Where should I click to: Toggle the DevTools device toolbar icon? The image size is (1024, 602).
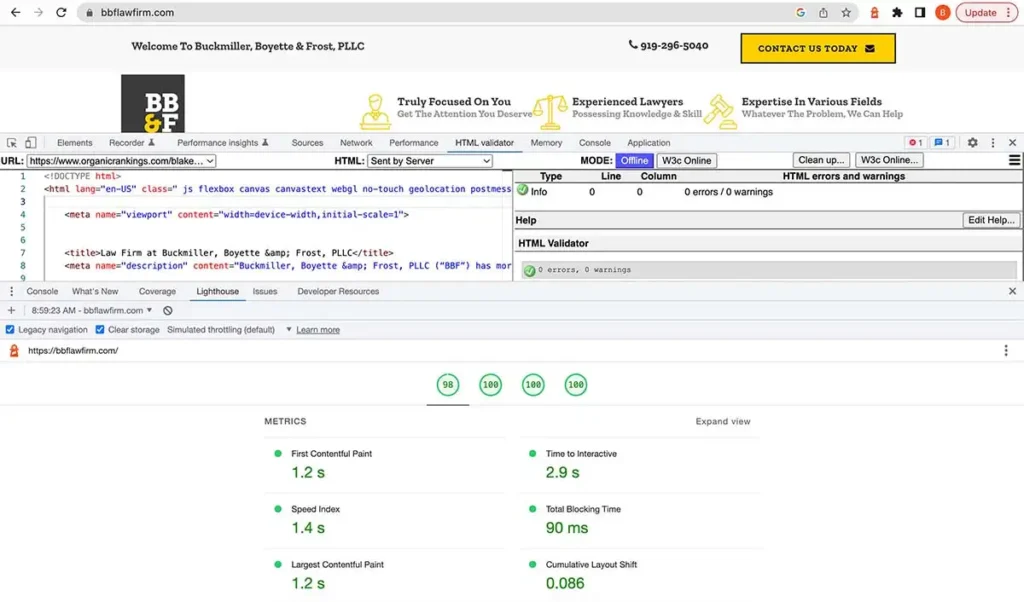point(31,143)
